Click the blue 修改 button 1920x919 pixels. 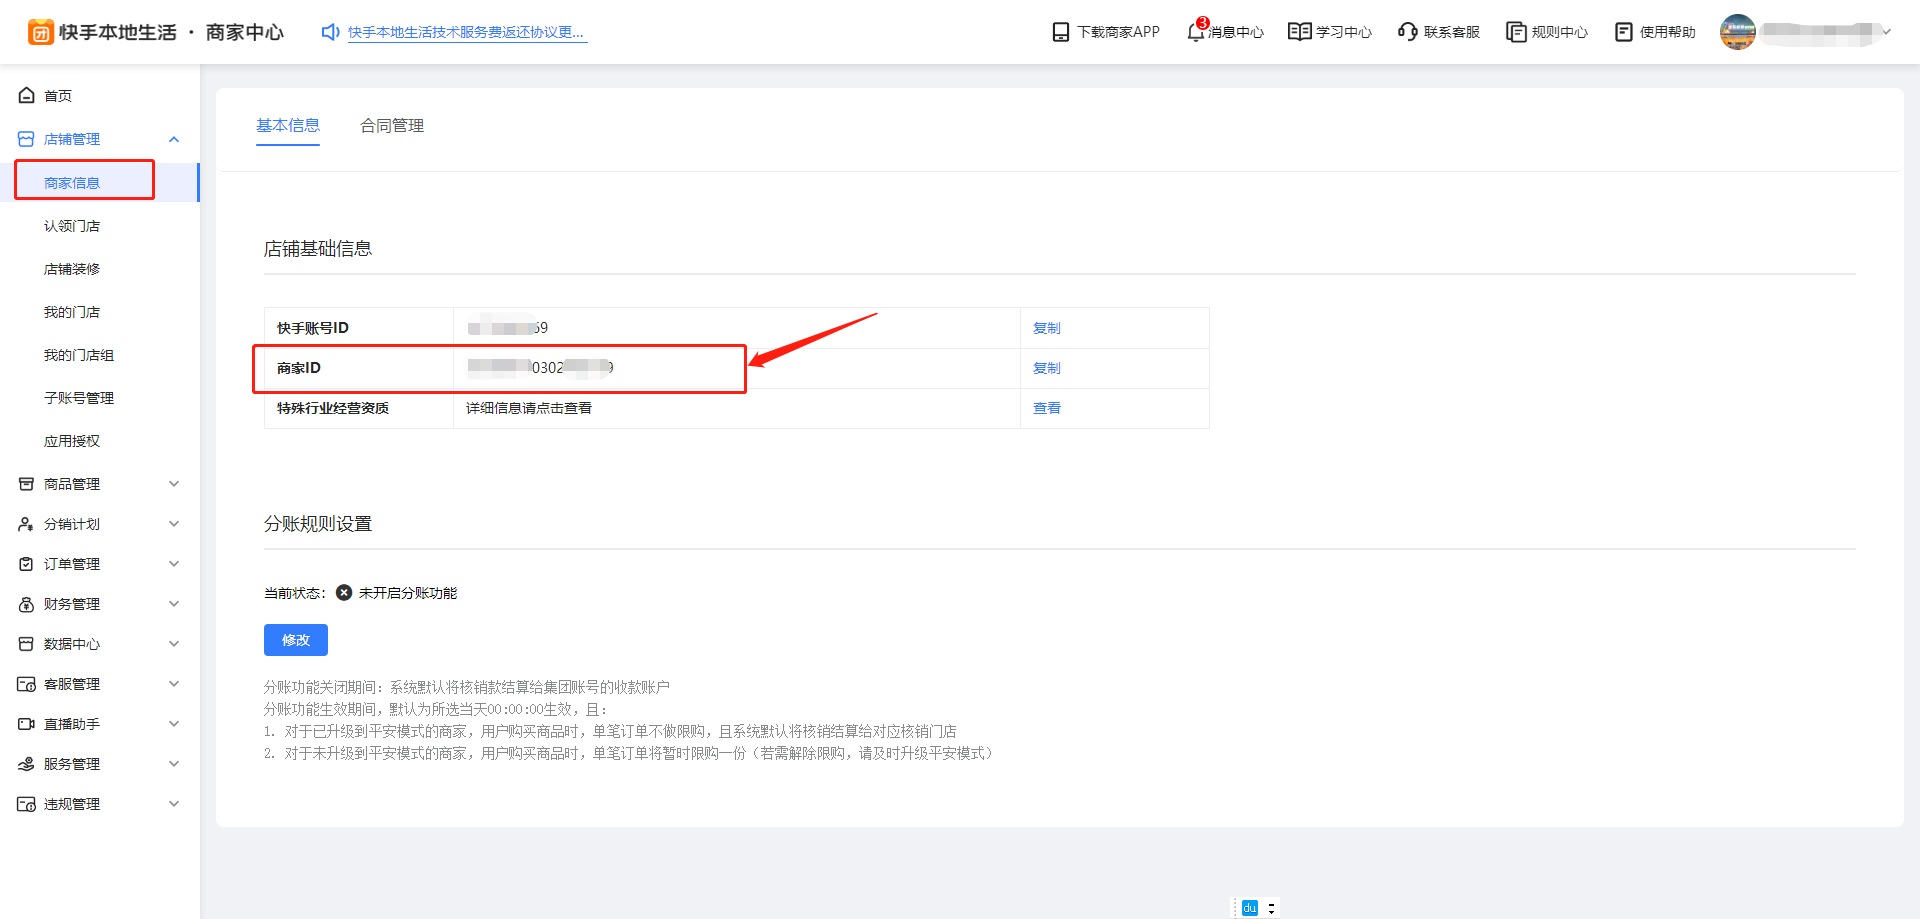pyautogui.click(x=296, y=640)
